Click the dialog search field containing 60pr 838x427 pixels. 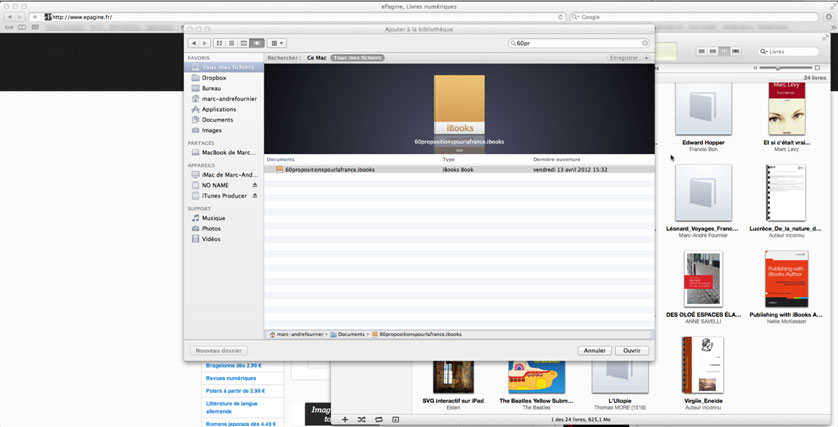(x=578, y=43)
